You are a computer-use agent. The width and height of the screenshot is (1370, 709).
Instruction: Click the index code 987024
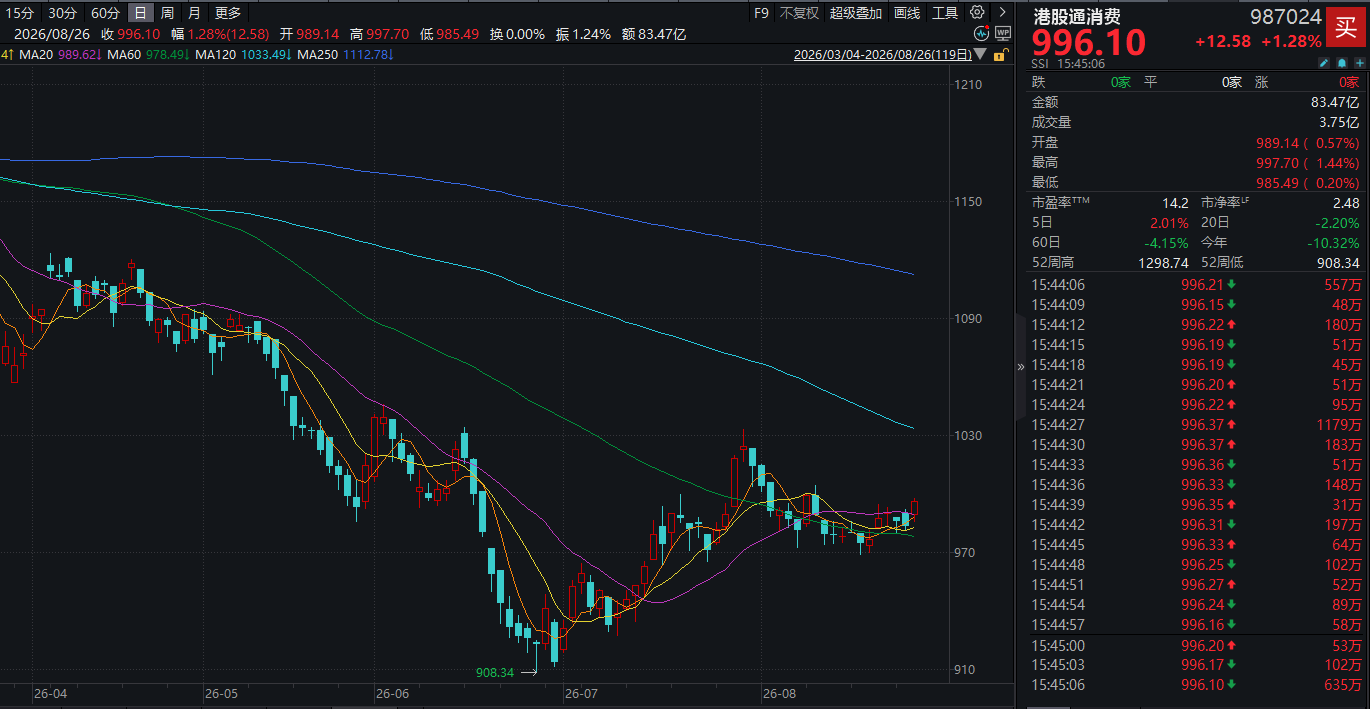coord(1286,17)
